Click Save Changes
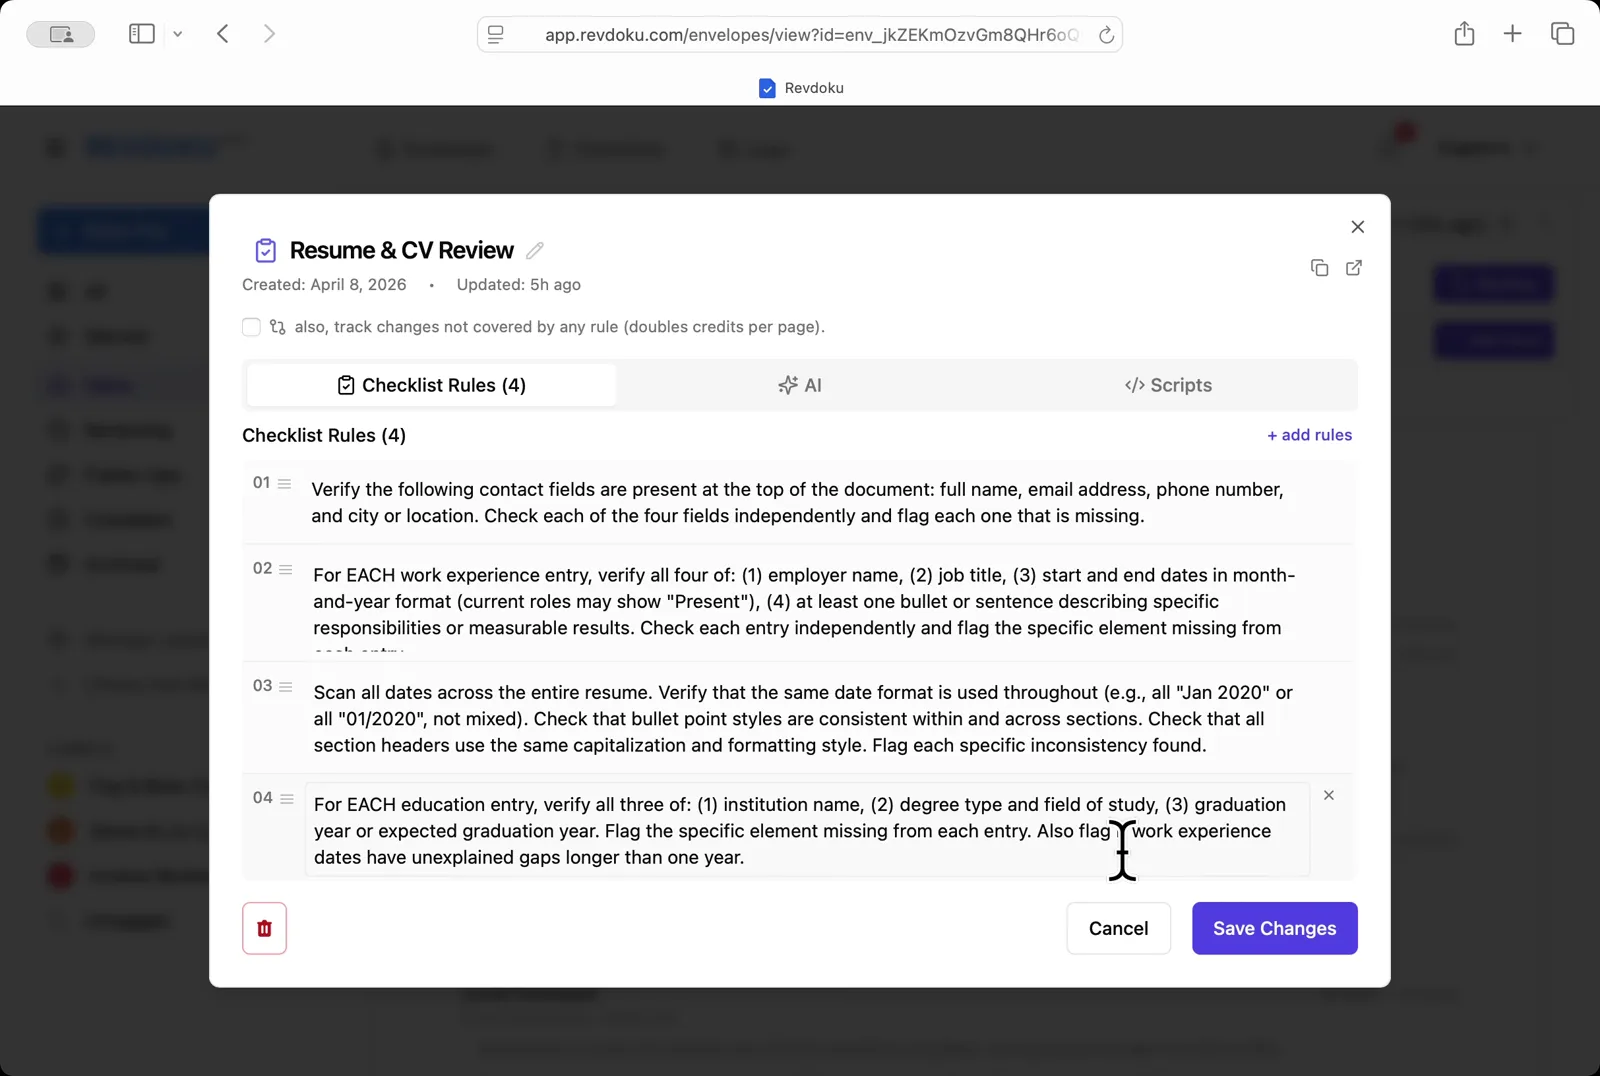 [x=1274, y=928]
